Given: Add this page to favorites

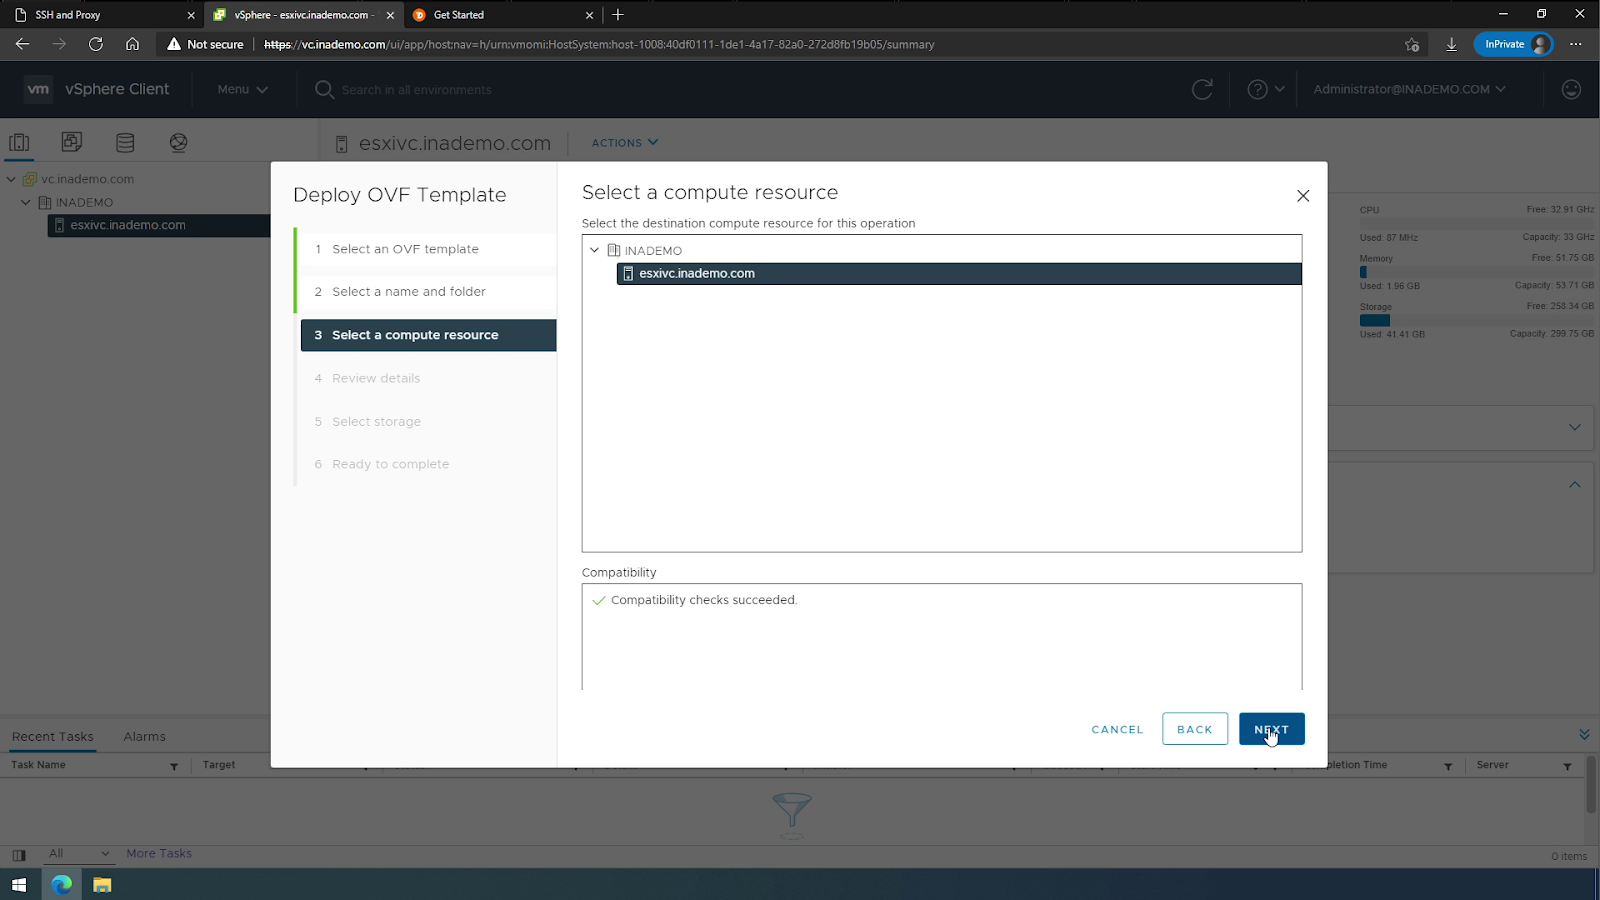Looking at the screenshot, I should click(x=1411, y=44).
